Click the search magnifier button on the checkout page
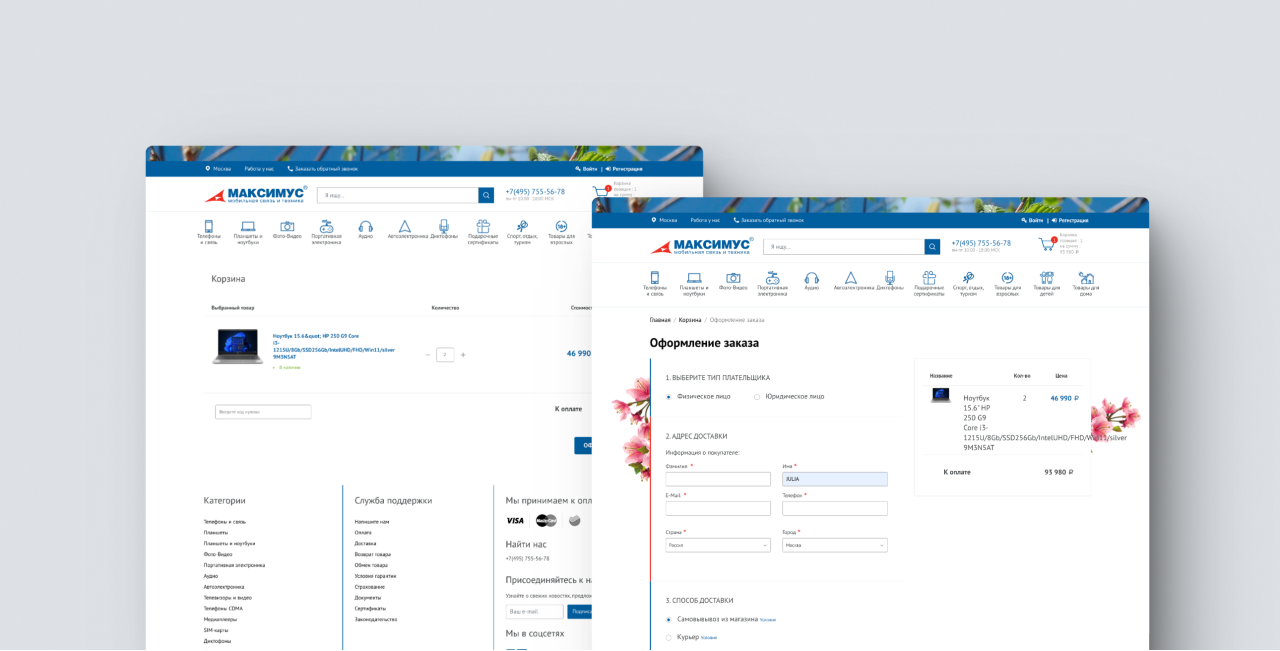This screenshot has width=1280, height=651. click(x=932, y=246)
